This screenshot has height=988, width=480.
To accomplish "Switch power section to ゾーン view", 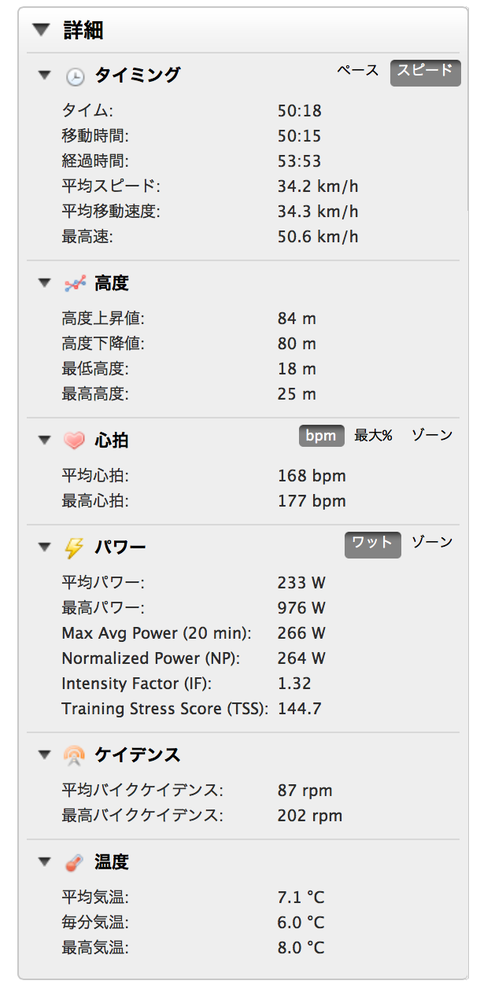I will click(432, 541).
